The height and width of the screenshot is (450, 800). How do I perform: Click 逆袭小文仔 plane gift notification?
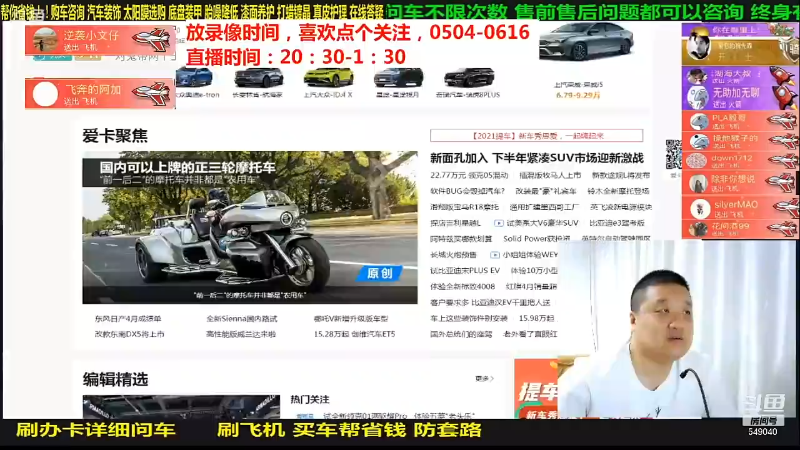100,40
